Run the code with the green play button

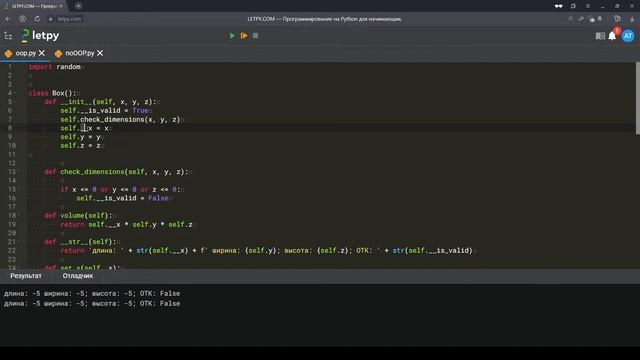tap(232, 36)
